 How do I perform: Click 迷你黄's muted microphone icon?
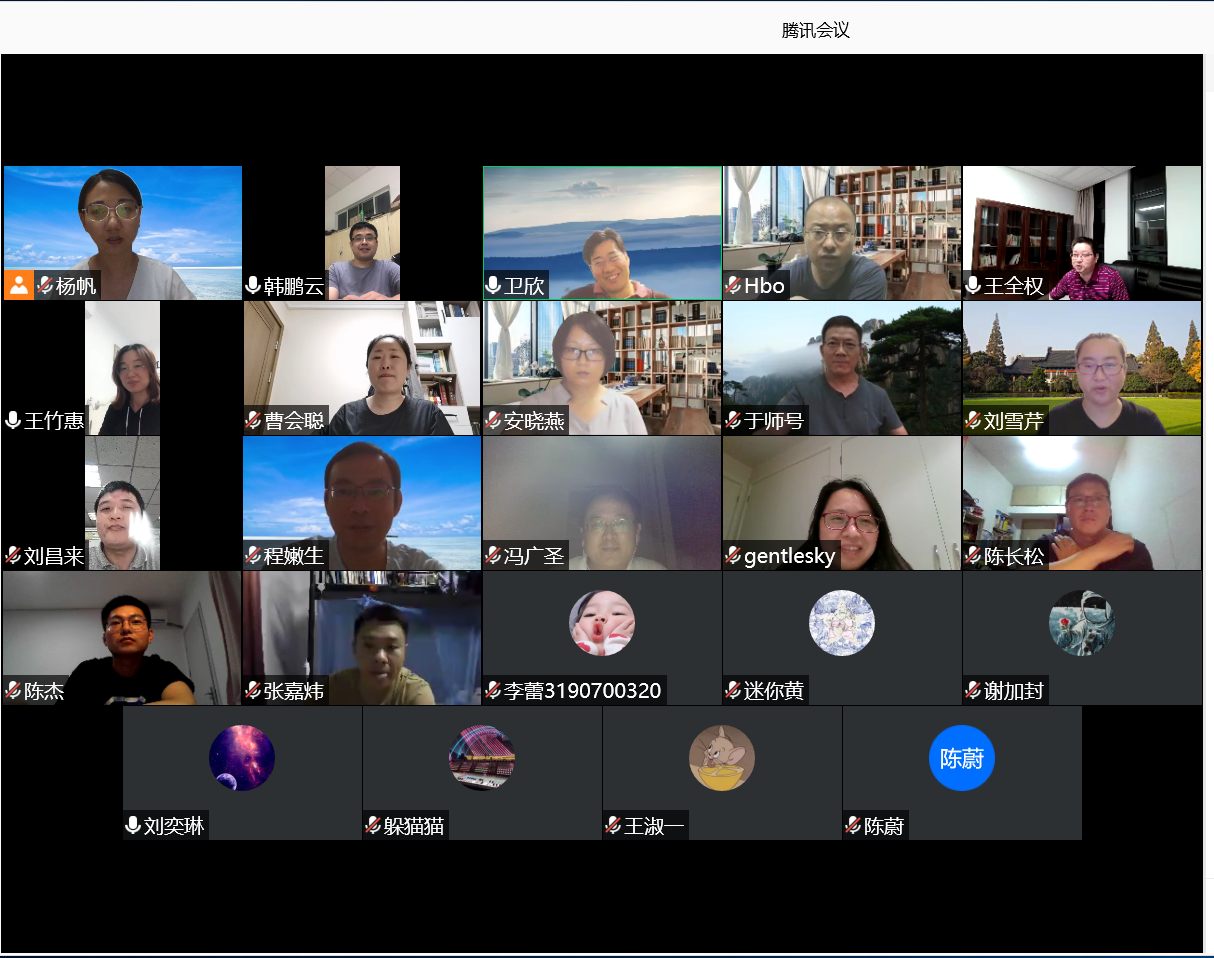point(733,691)
